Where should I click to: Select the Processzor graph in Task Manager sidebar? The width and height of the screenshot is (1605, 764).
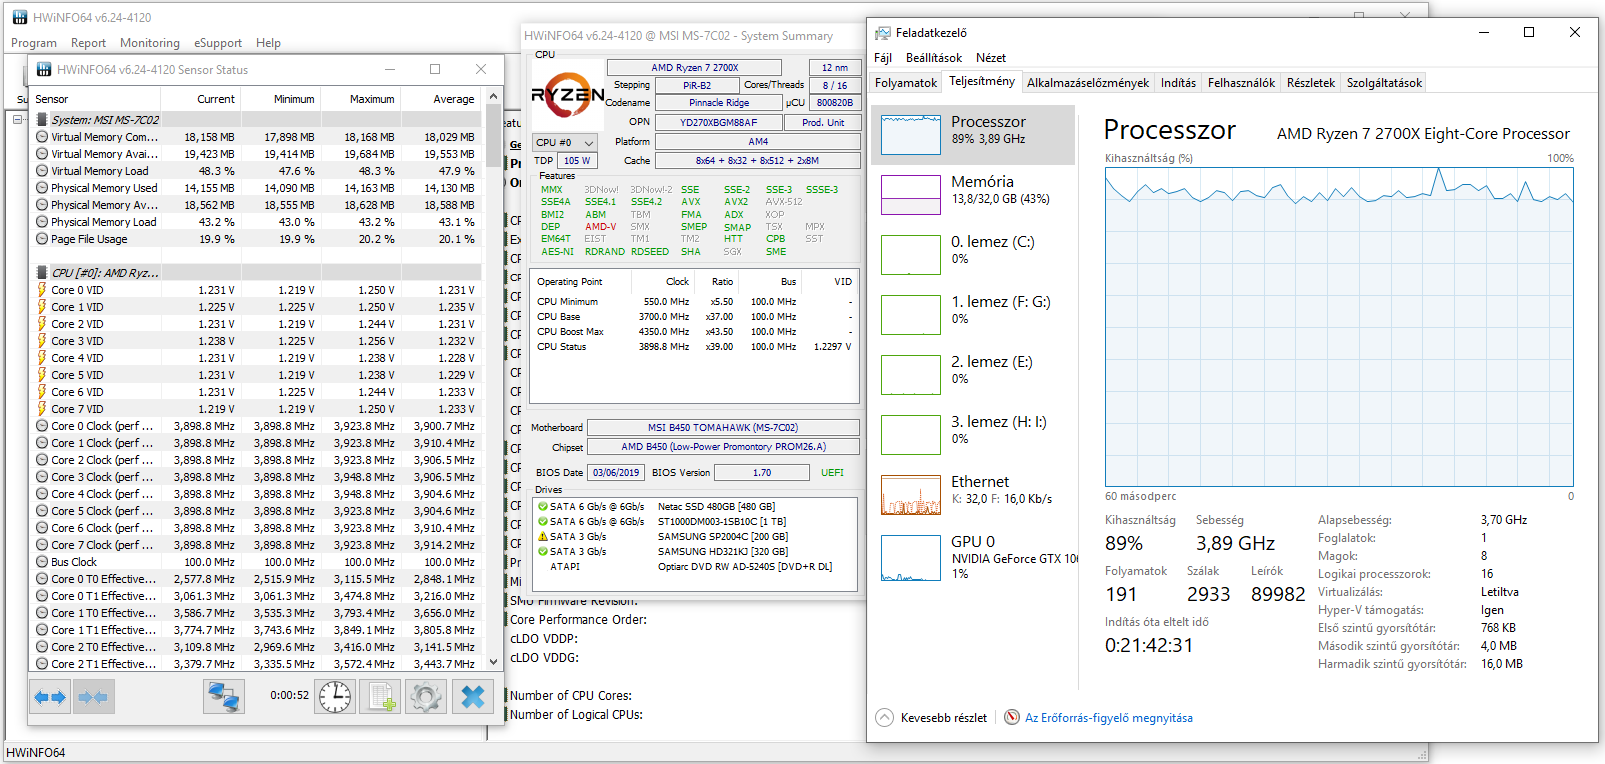tap(911, 134)
